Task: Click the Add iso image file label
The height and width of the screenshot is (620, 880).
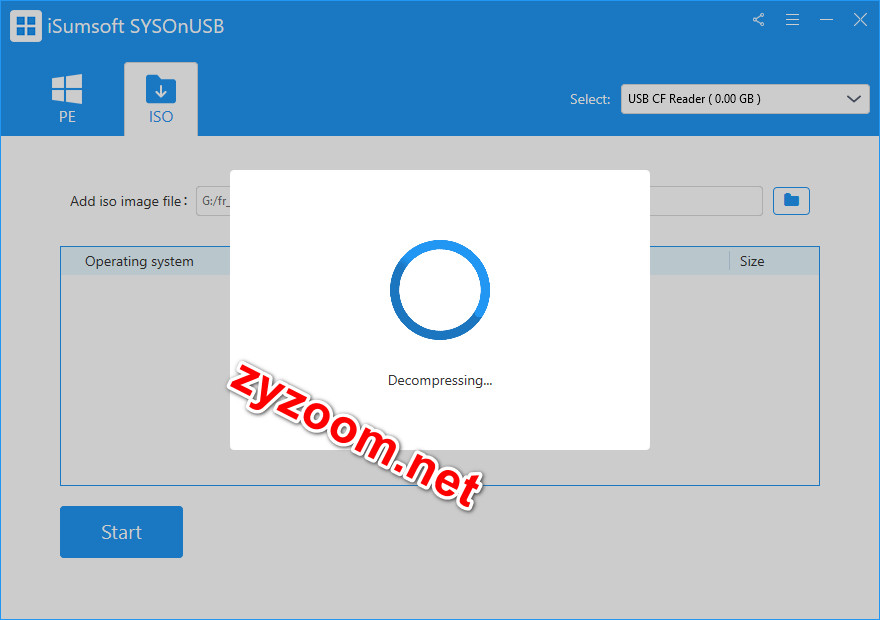Action: pyautogui.click(x=129, y=201)
